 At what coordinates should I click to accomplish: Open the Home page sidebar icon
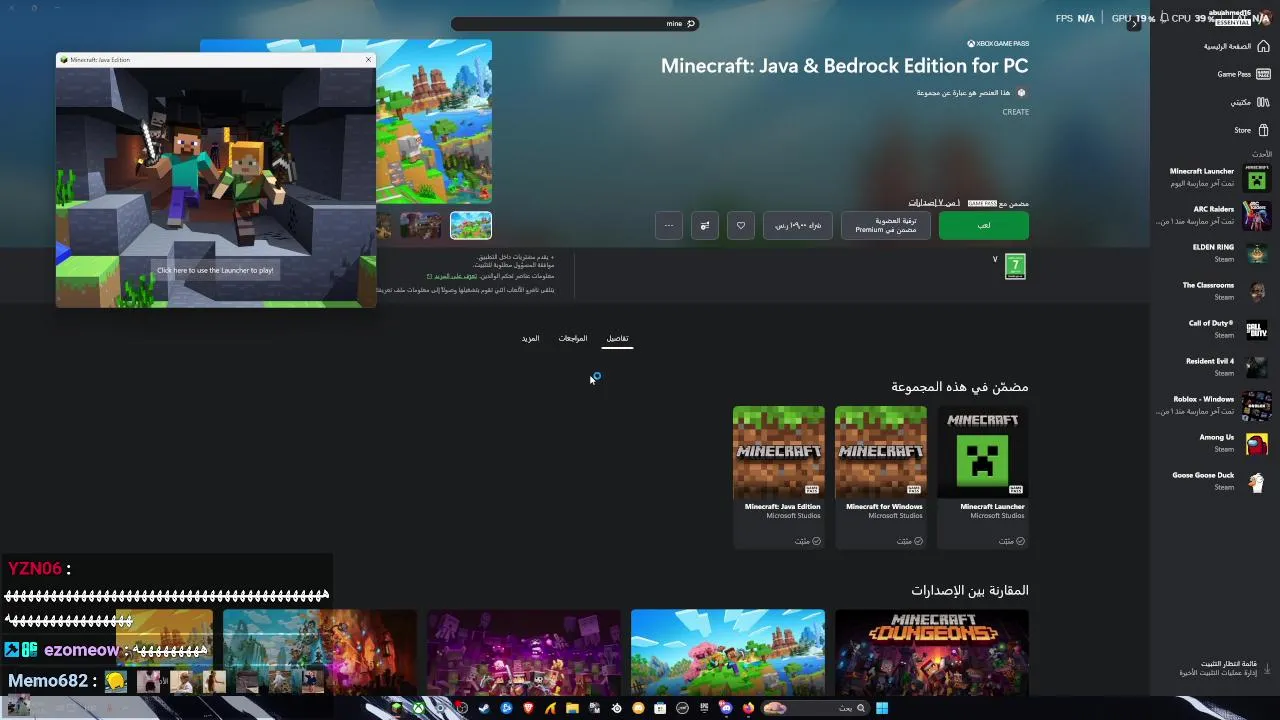pyautogui.click(x=1263, y=46)
